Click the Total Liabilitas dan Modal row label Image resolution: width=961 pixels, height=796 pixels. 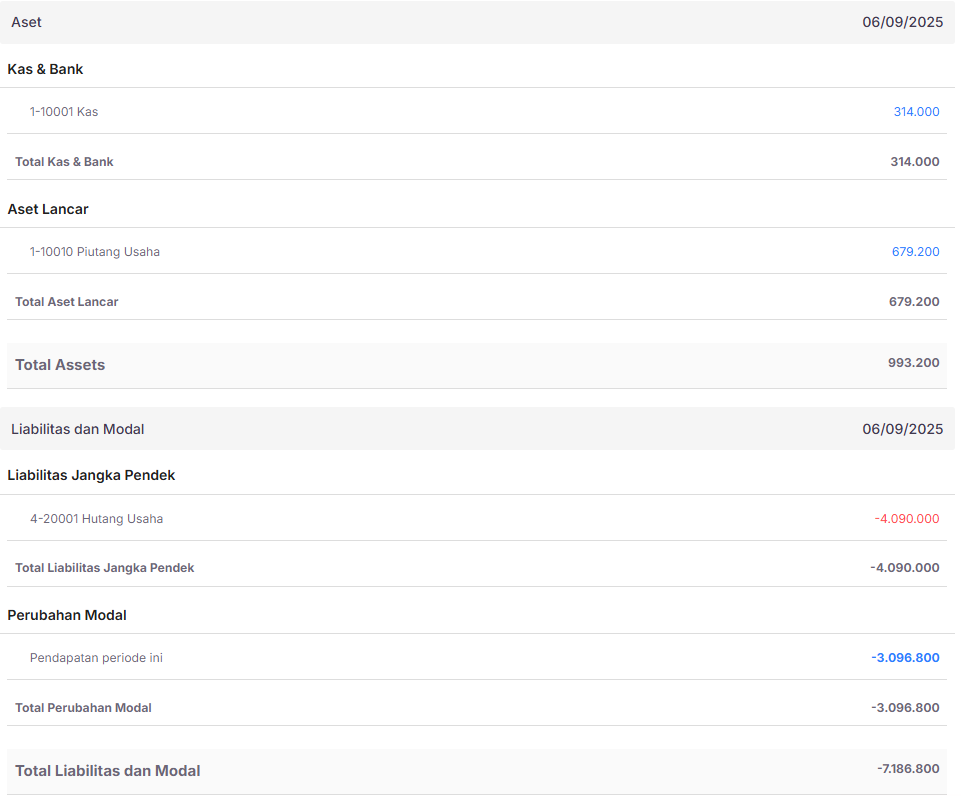108,771
